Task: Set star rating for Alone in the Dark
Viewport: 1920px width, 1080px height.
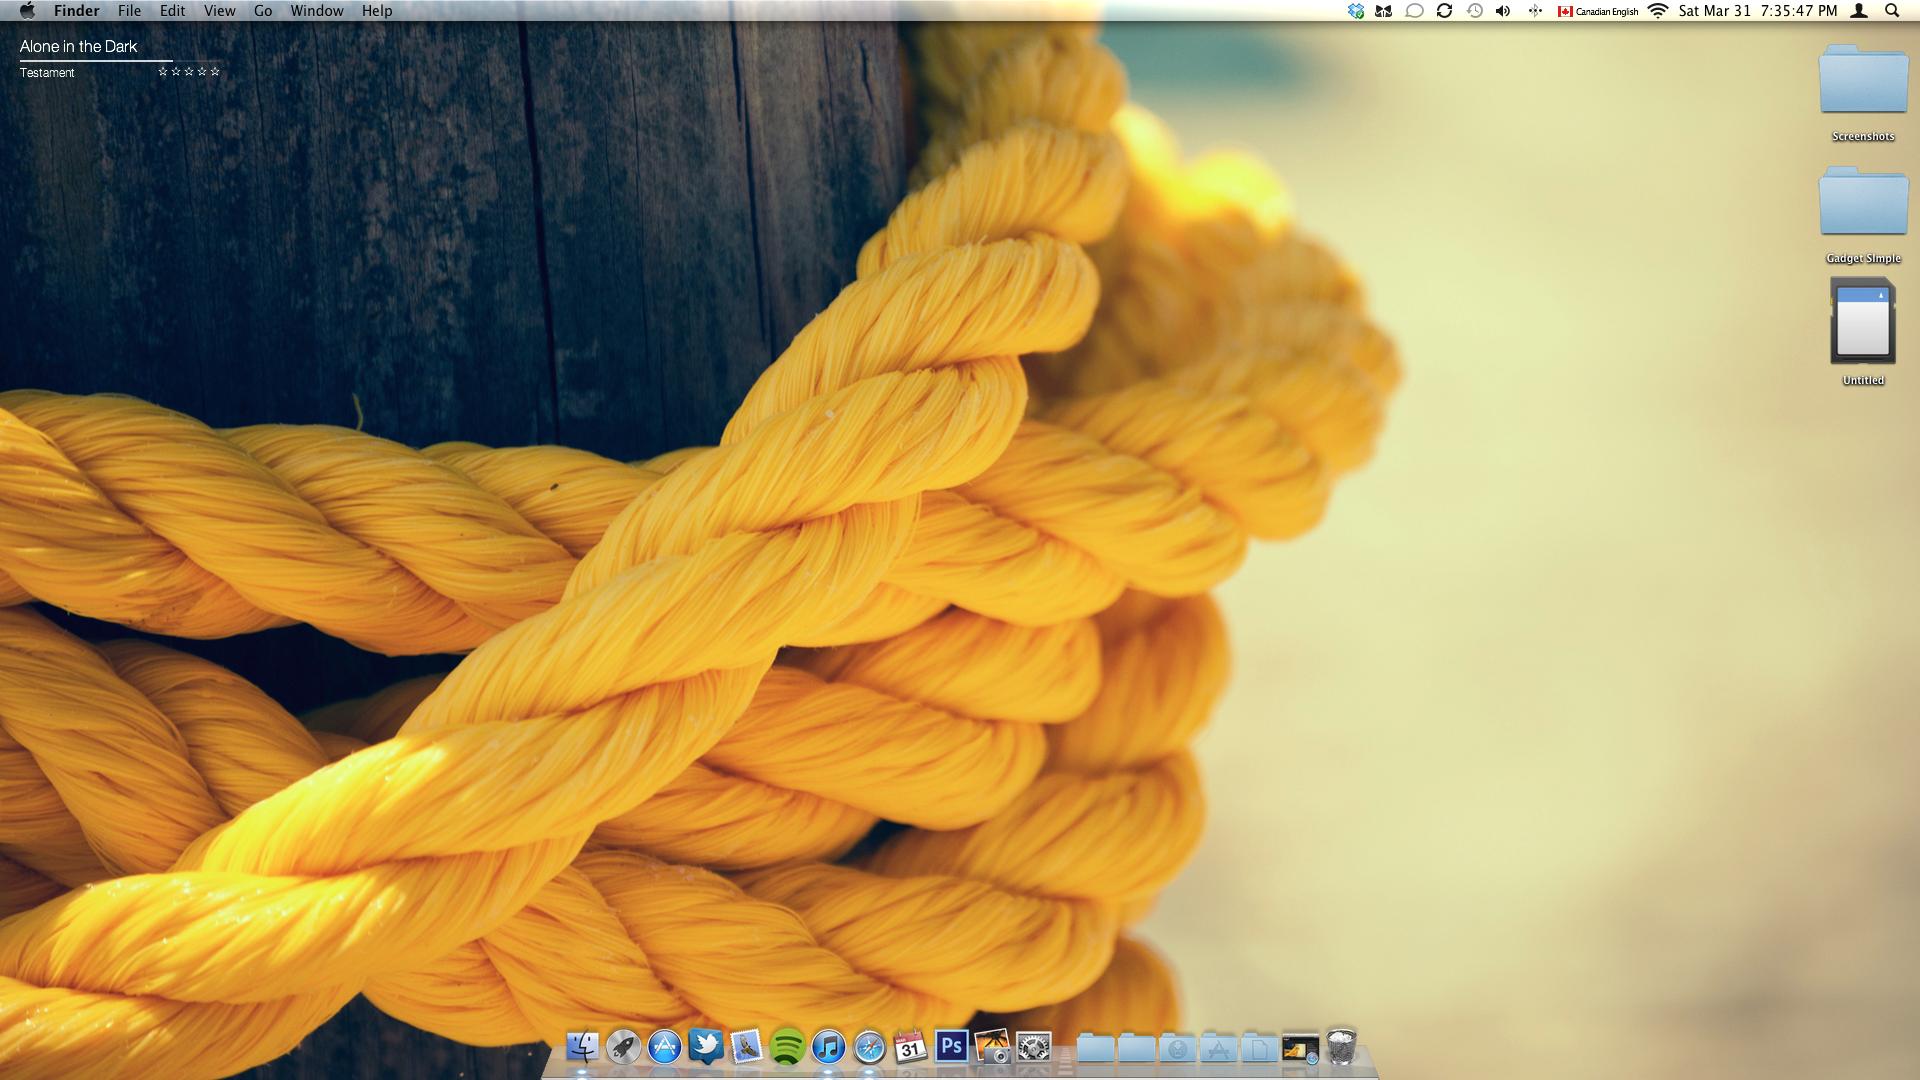Action: click(x=189, y=72)
